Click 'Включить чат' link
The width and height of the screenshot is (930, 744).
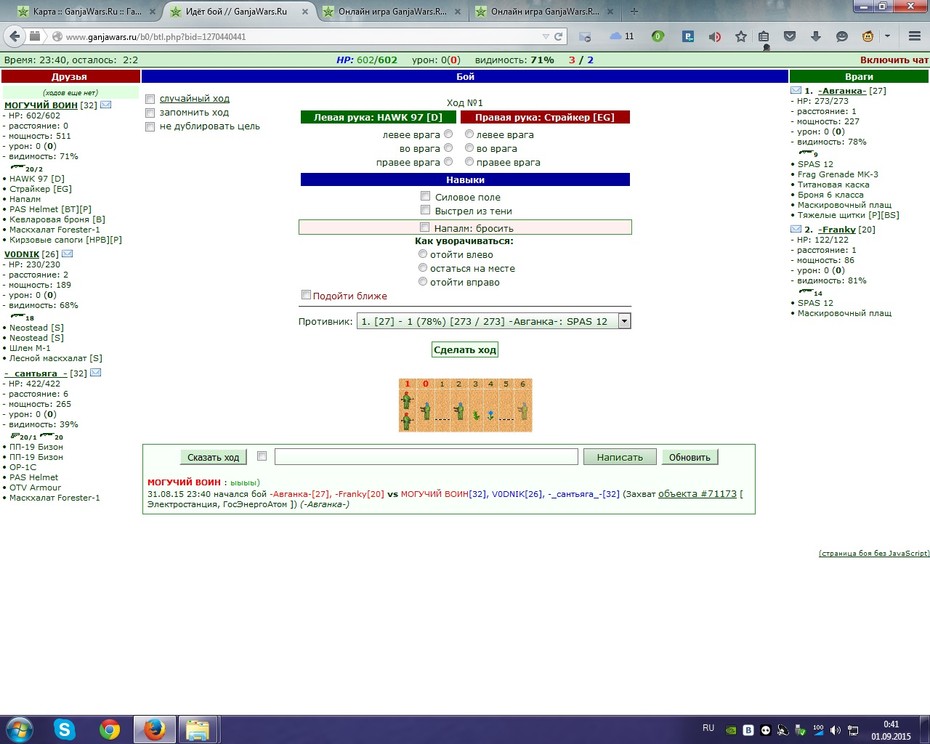click(894, 60)
